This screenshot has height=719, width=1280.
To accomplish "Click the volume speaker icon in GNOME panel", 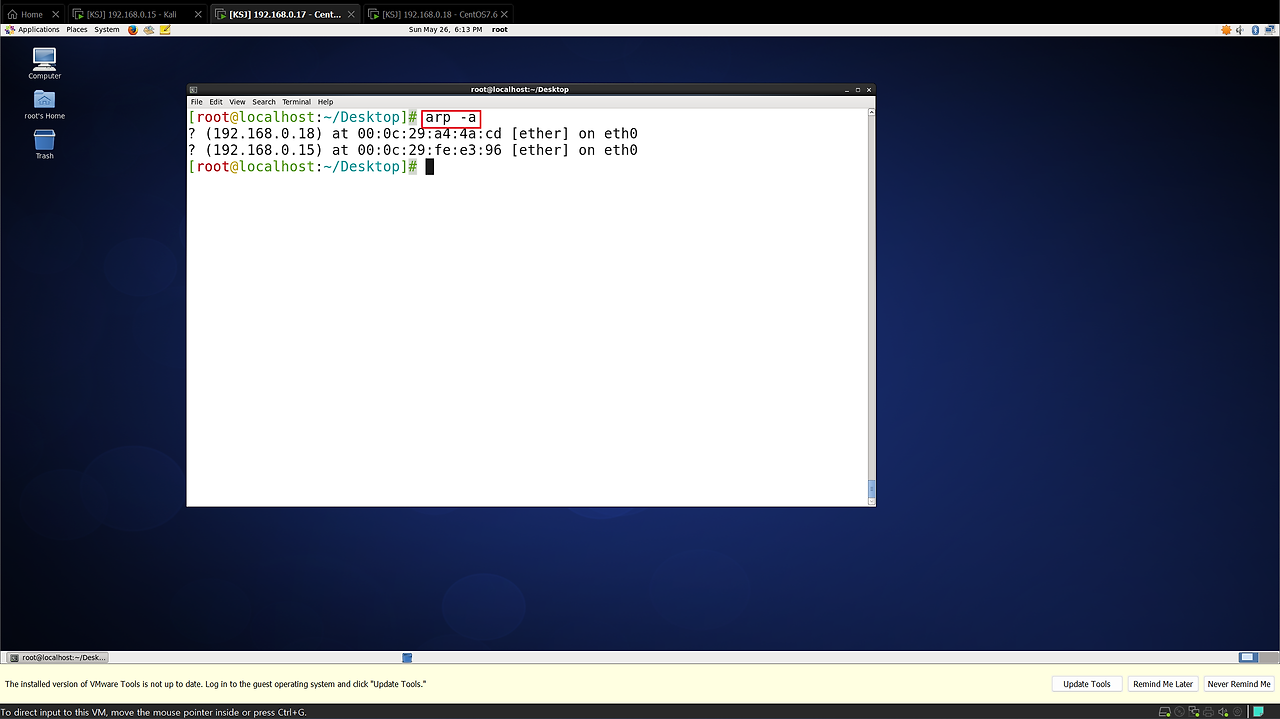I will pyautogui.click(x=1240, y=30).
